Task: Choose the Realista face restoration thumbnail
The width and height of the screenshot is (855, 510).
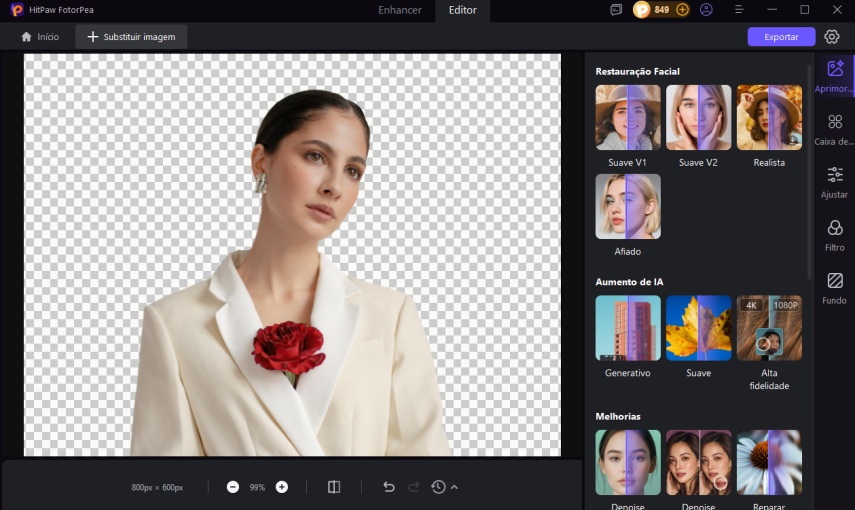Action: coord(769,118)
